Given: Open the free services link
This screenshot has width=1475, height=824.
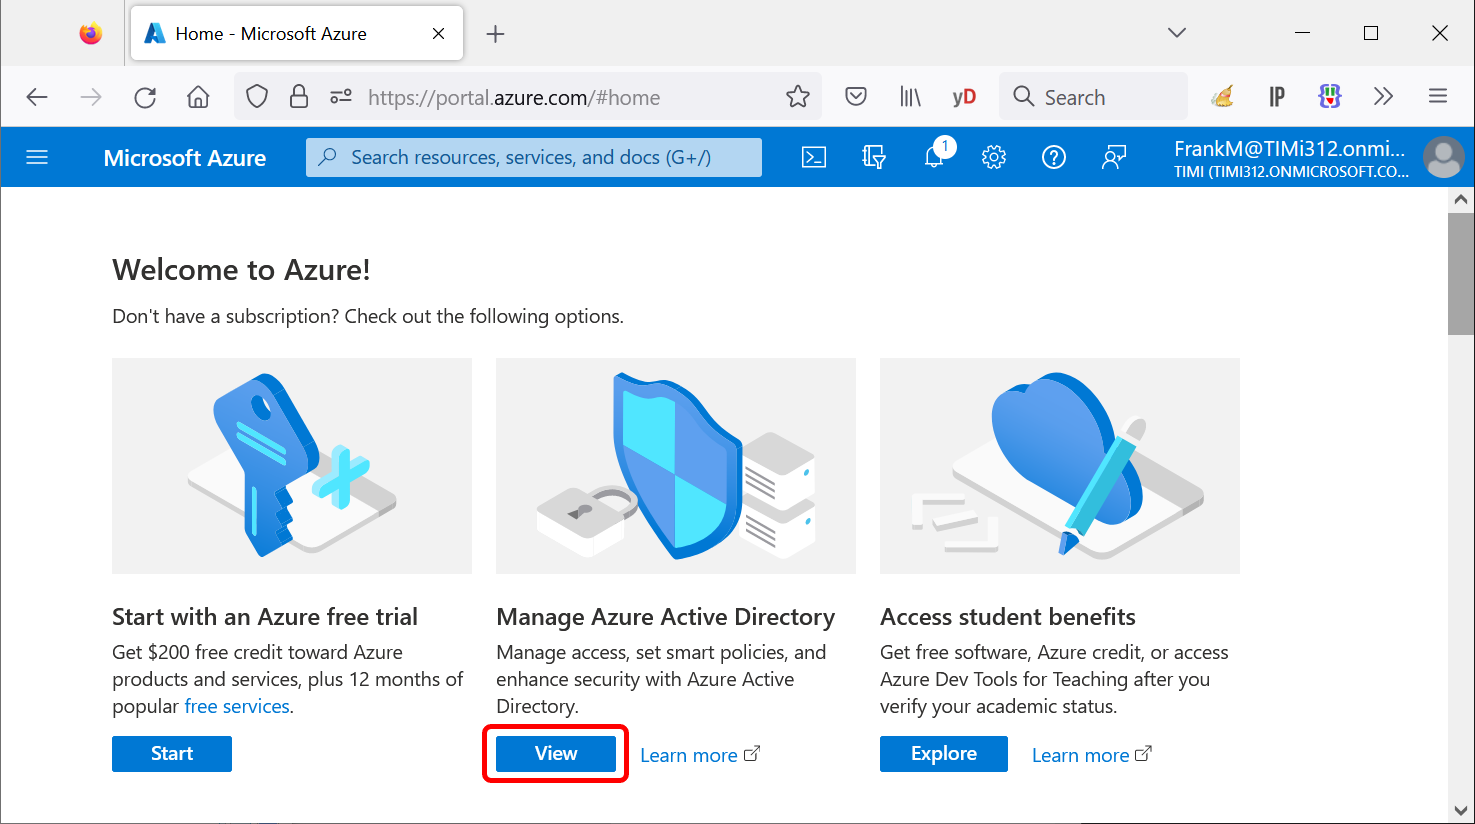Looking at the screenshot, I should [237, 706].
